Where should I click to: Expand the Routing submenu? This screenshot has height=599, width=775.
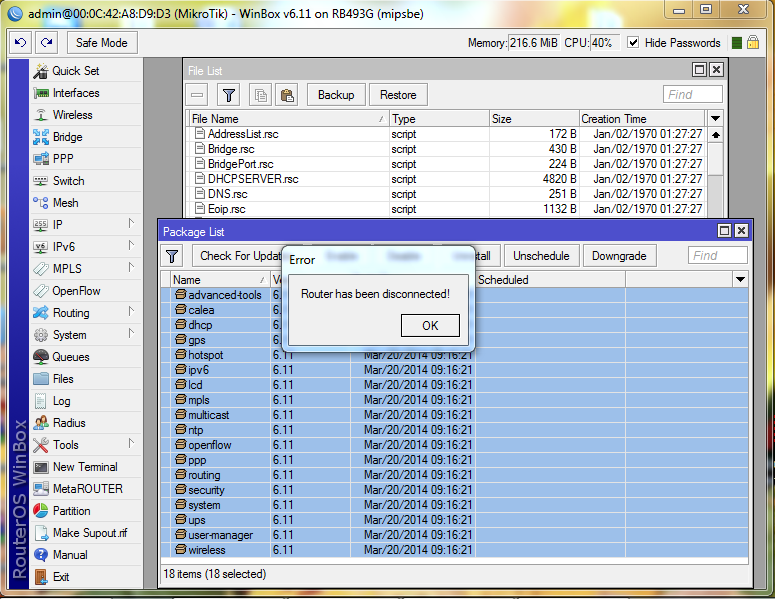[x=131, y=312]
